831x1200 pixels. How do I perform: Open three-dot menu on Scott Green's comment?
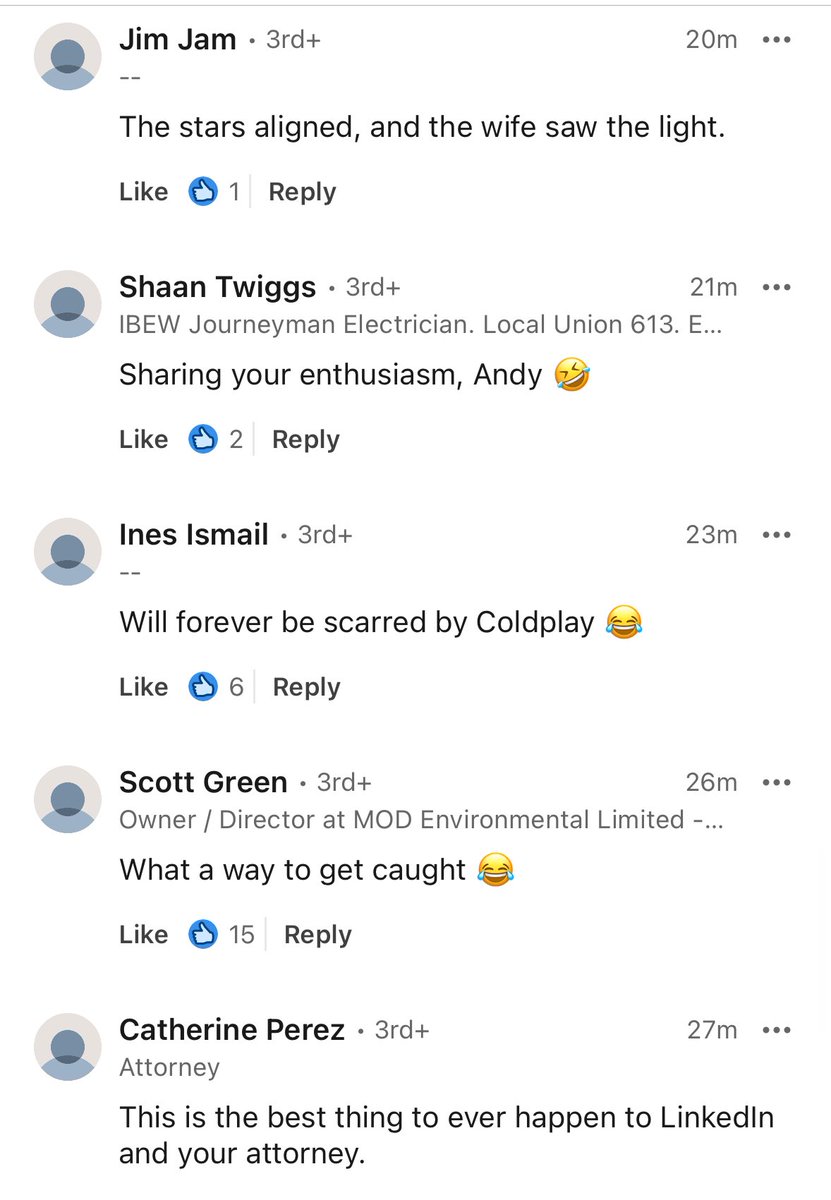click(776, 782)
